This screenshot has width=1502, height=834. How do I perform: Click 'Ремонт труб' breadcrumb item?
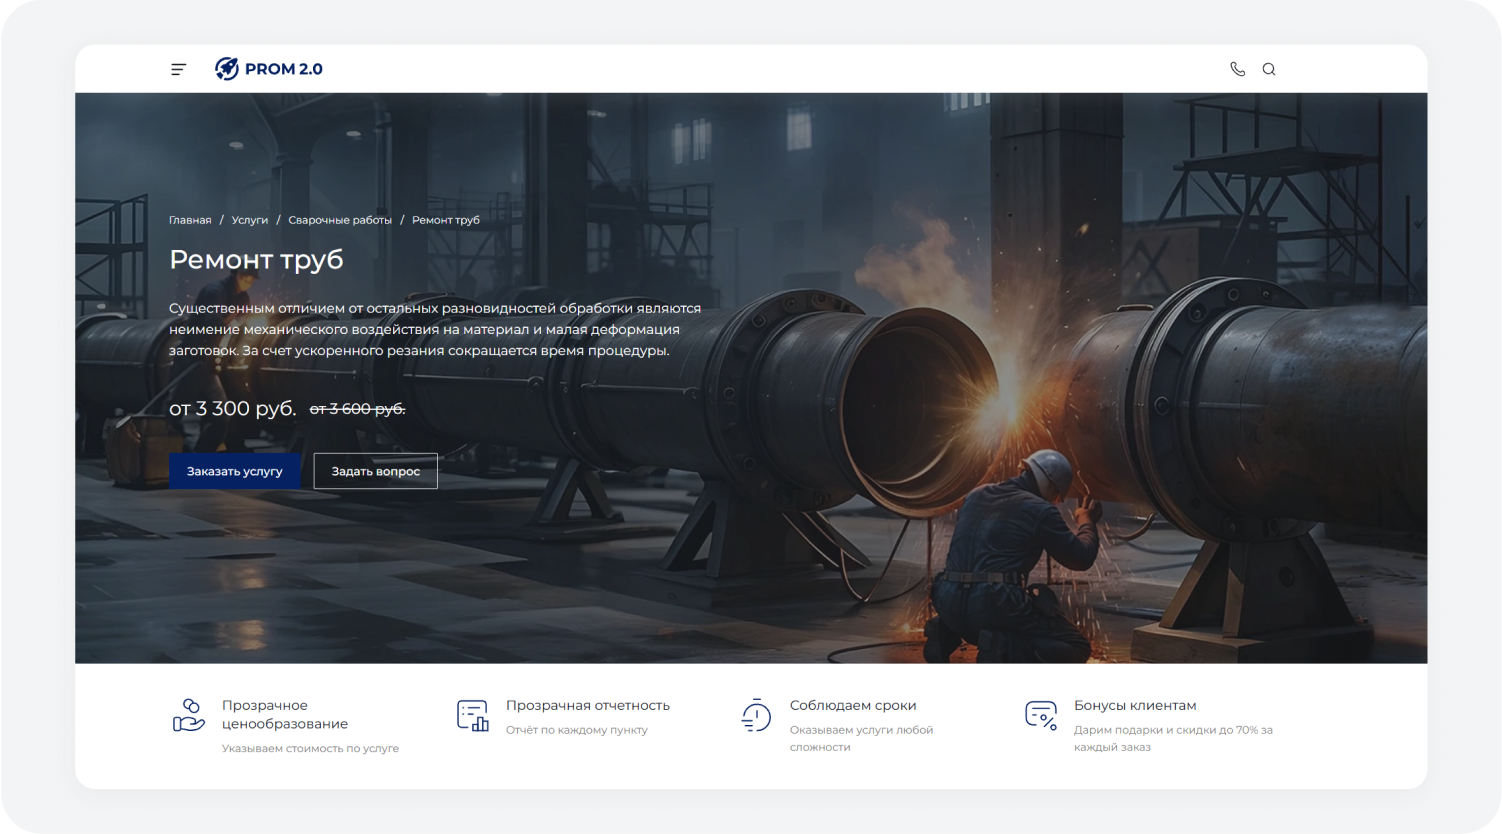446,220
